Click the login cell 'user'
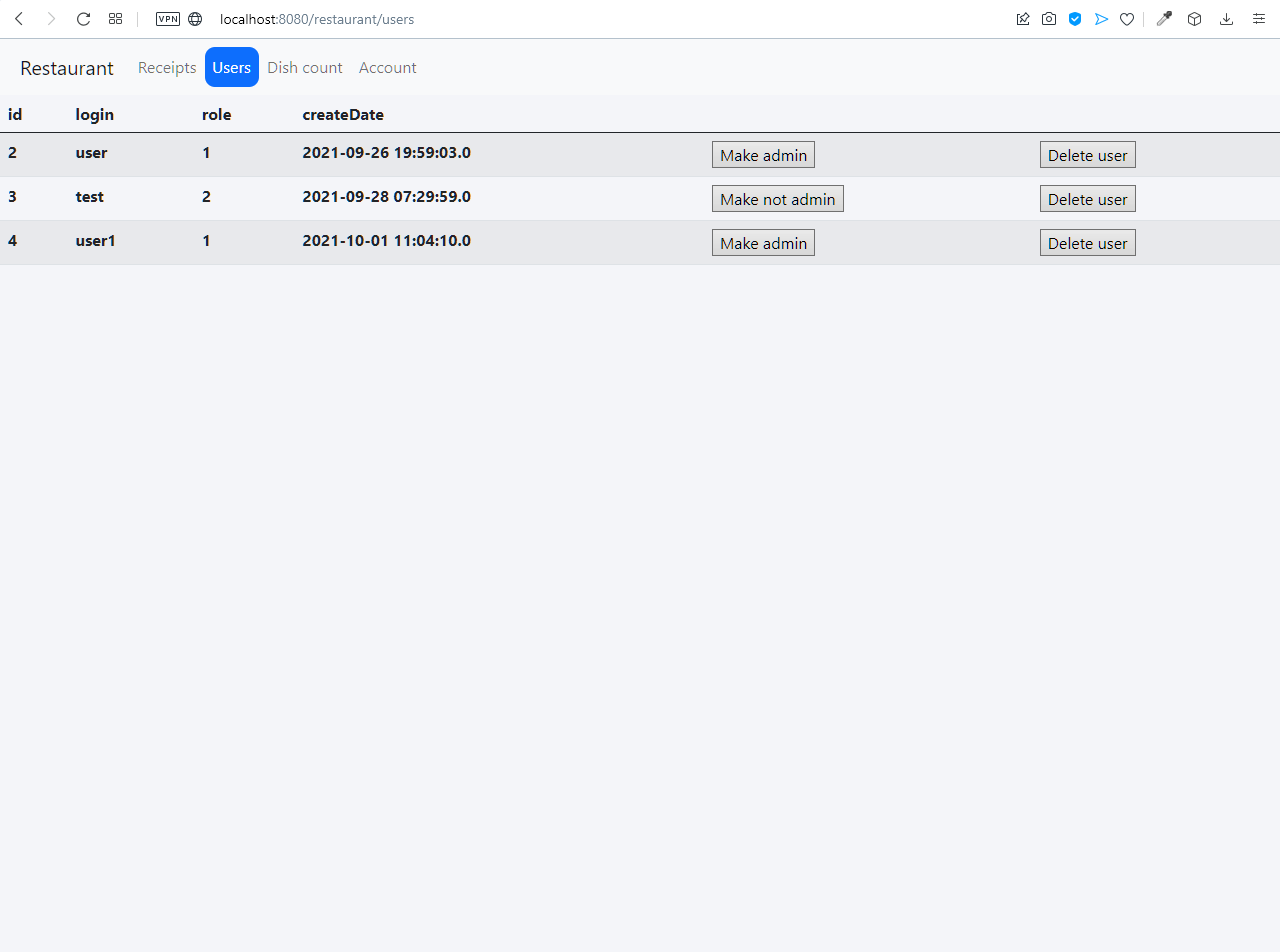Viewport: 1280px width, 952px height. [92, 153]
